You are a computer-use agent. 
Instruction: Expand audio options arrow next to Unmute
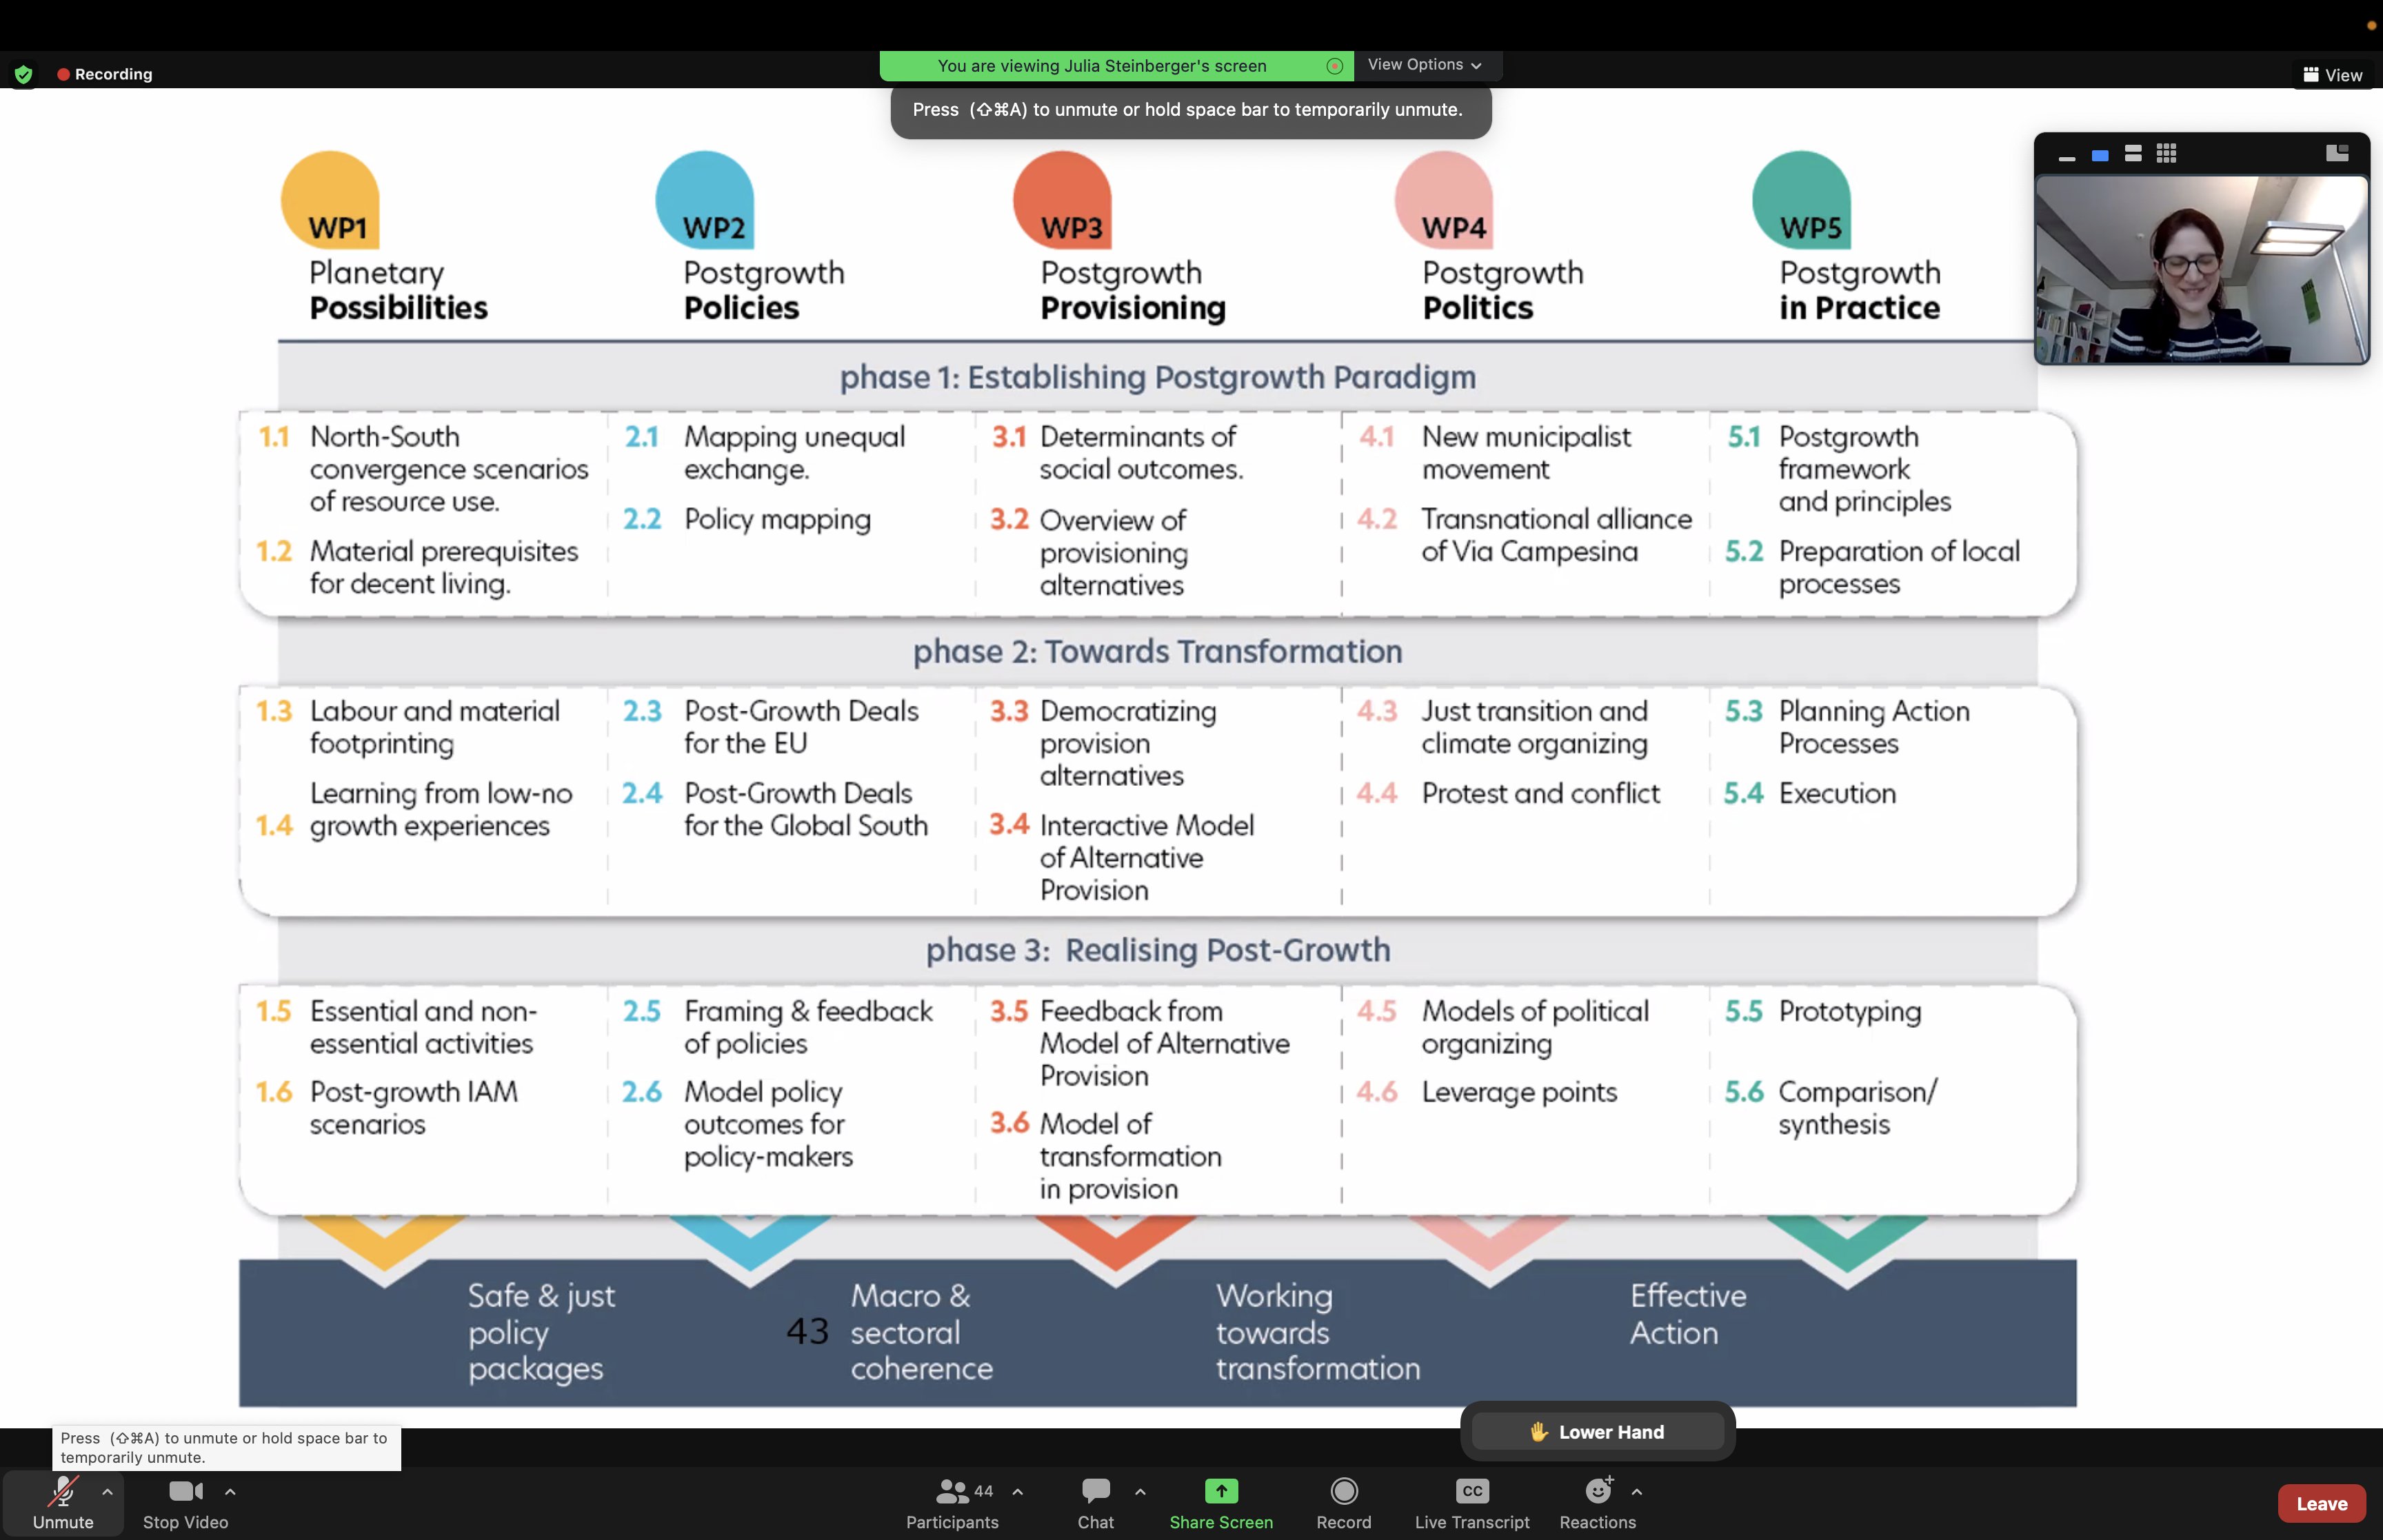(x=107, y=1491)
